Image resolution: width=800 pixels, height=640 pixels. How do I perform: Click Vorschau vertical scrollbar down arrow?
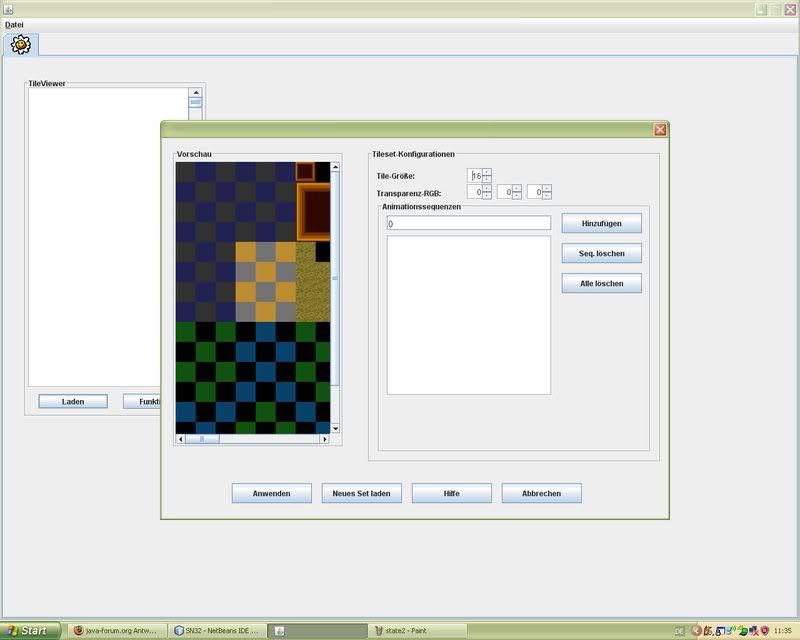coord(335,429)
